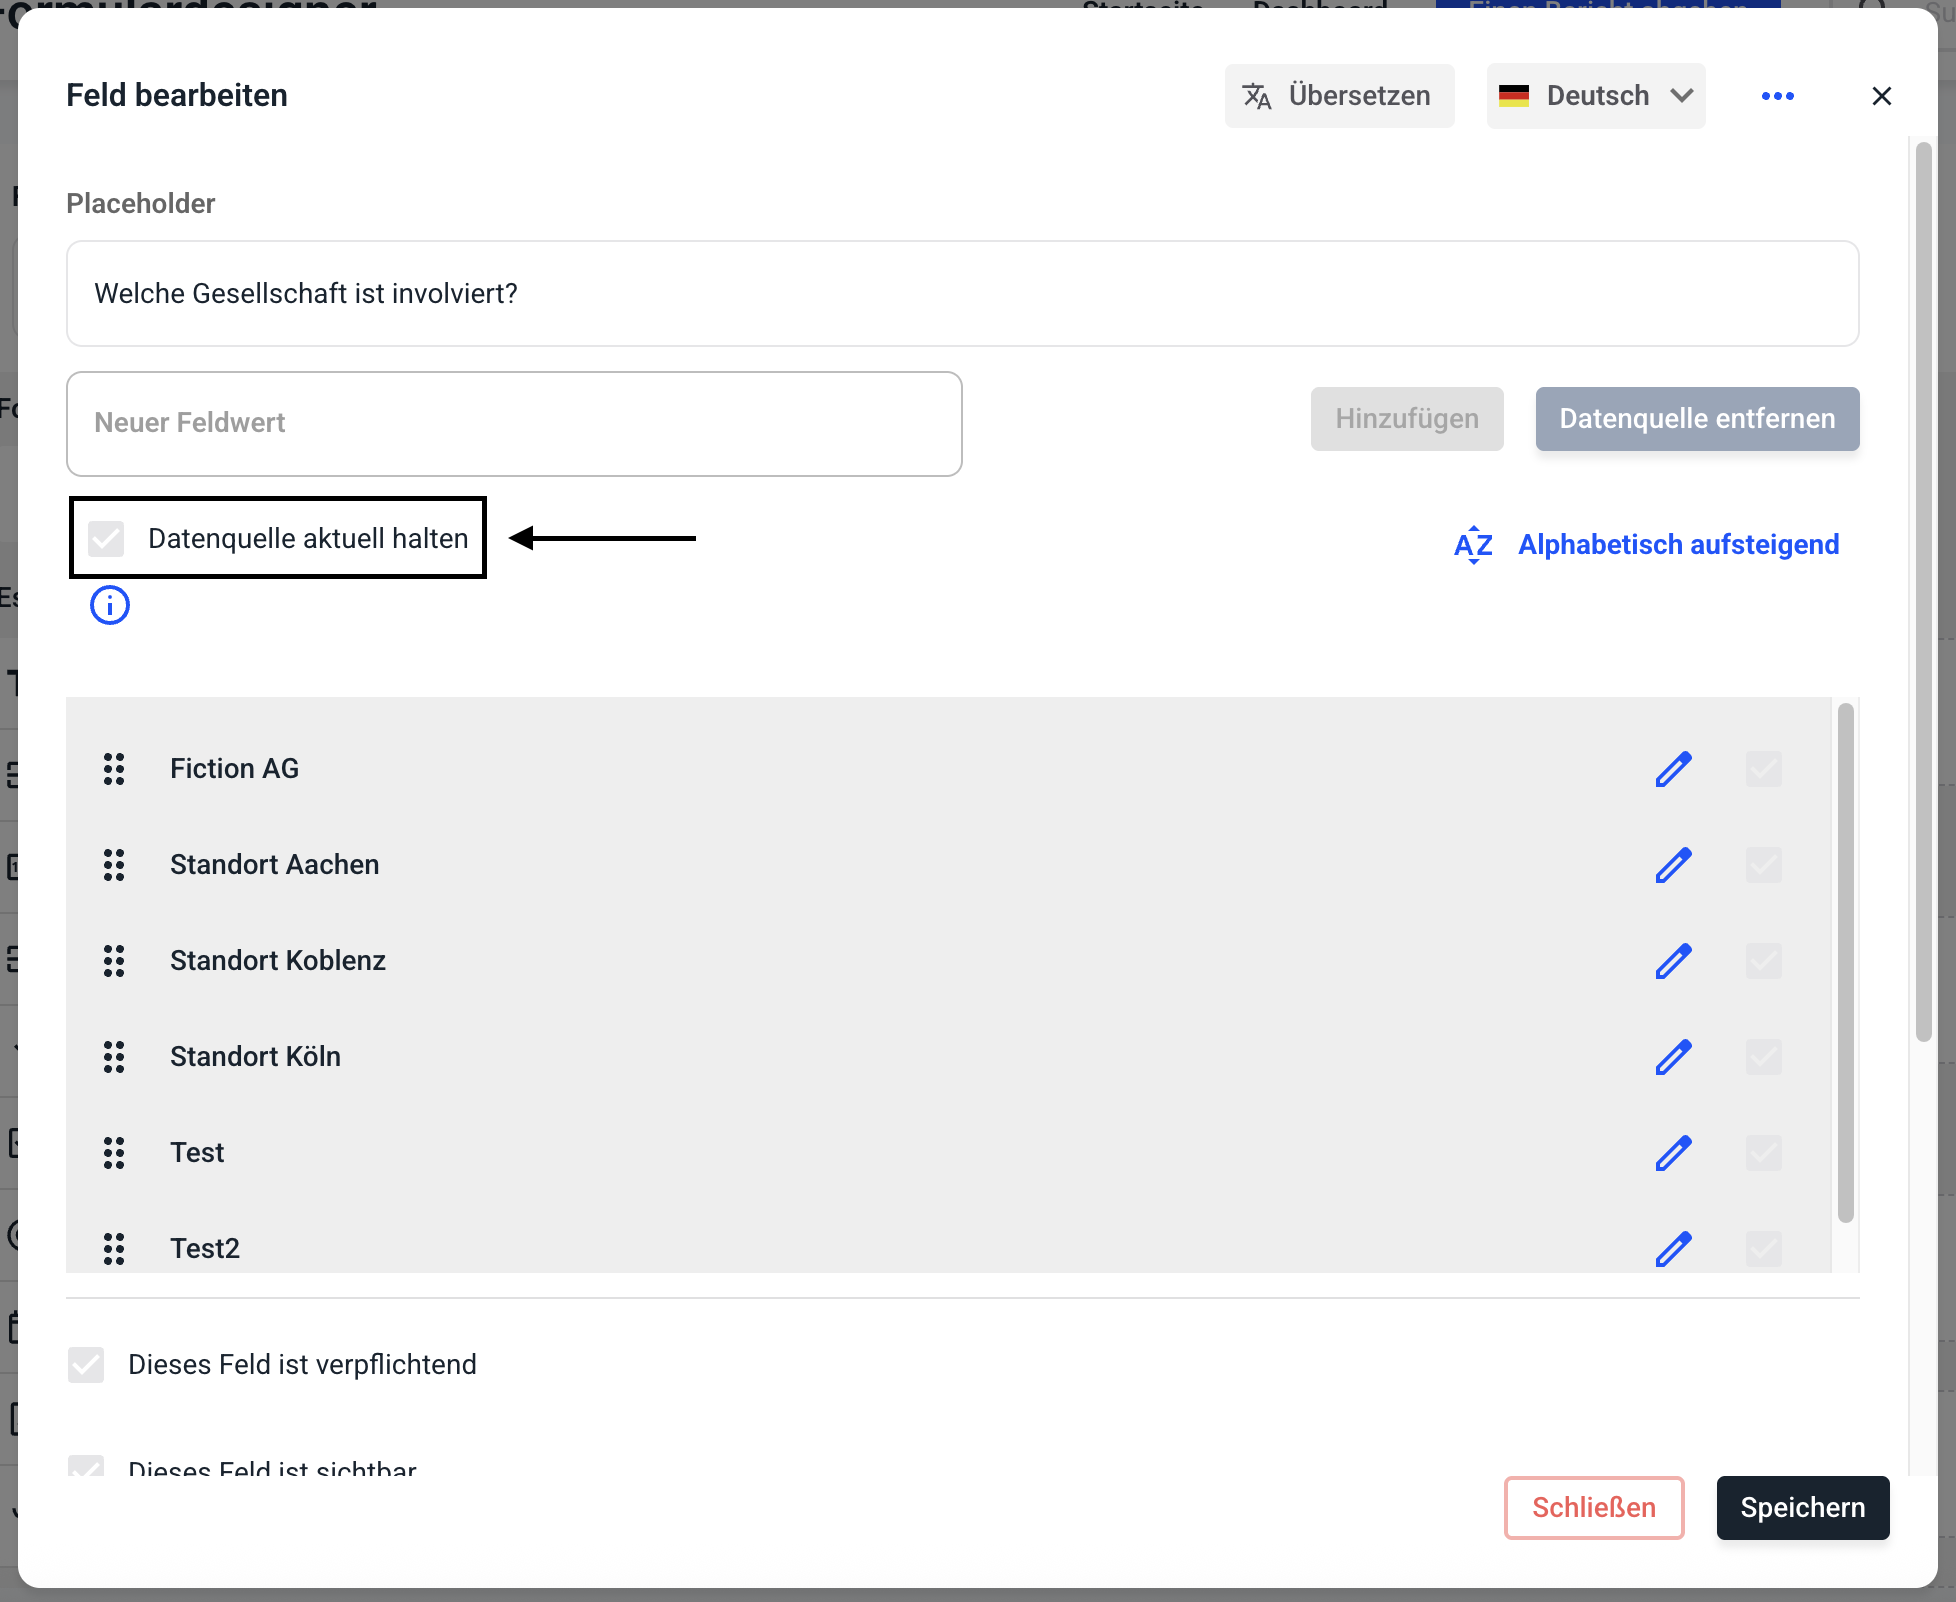Click the Übersetzen translate button
The height and width of the screenshot is (1602, 1956).
tap(1339, 96)
